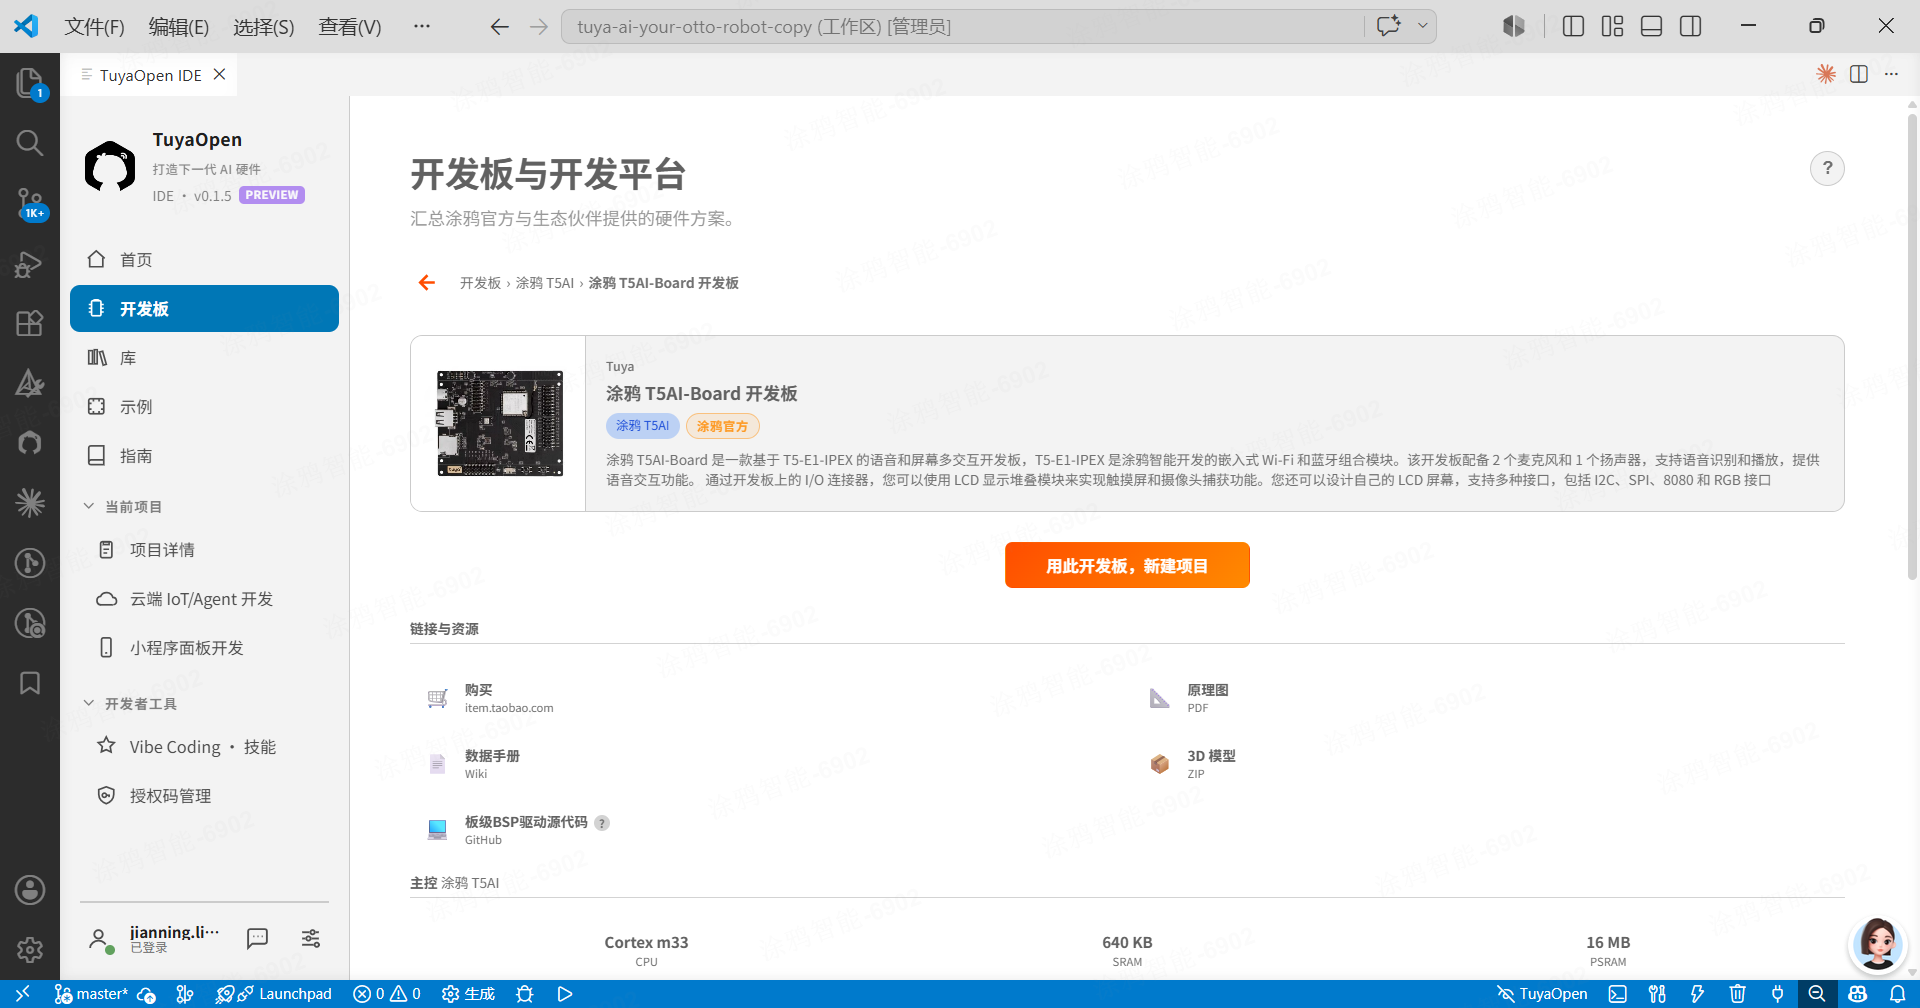
Task: Open editor More Actions ellipsis
Action: [x=1891, y=74]
